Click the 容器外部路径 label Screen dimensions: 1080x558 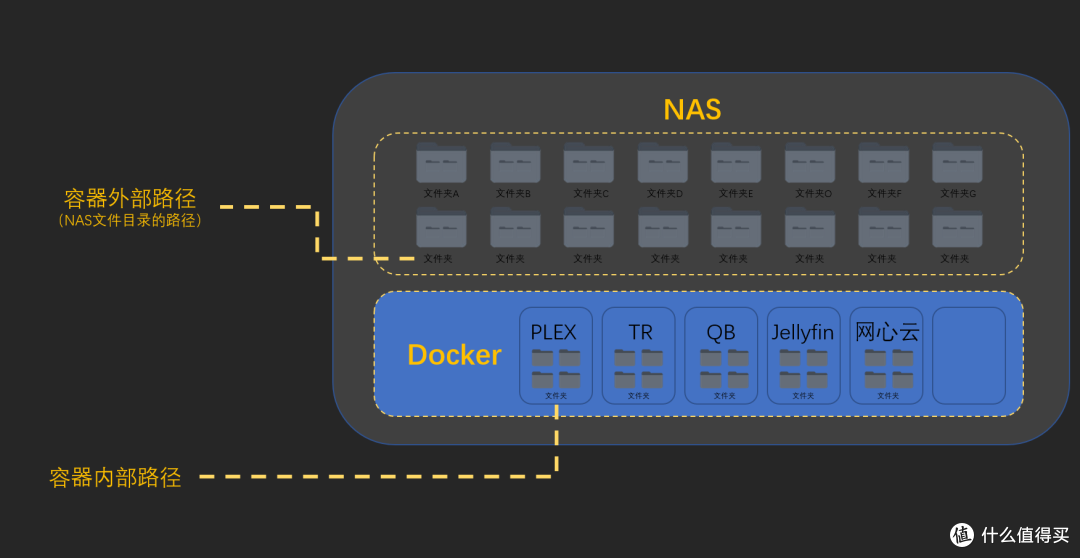coord(129,198)
